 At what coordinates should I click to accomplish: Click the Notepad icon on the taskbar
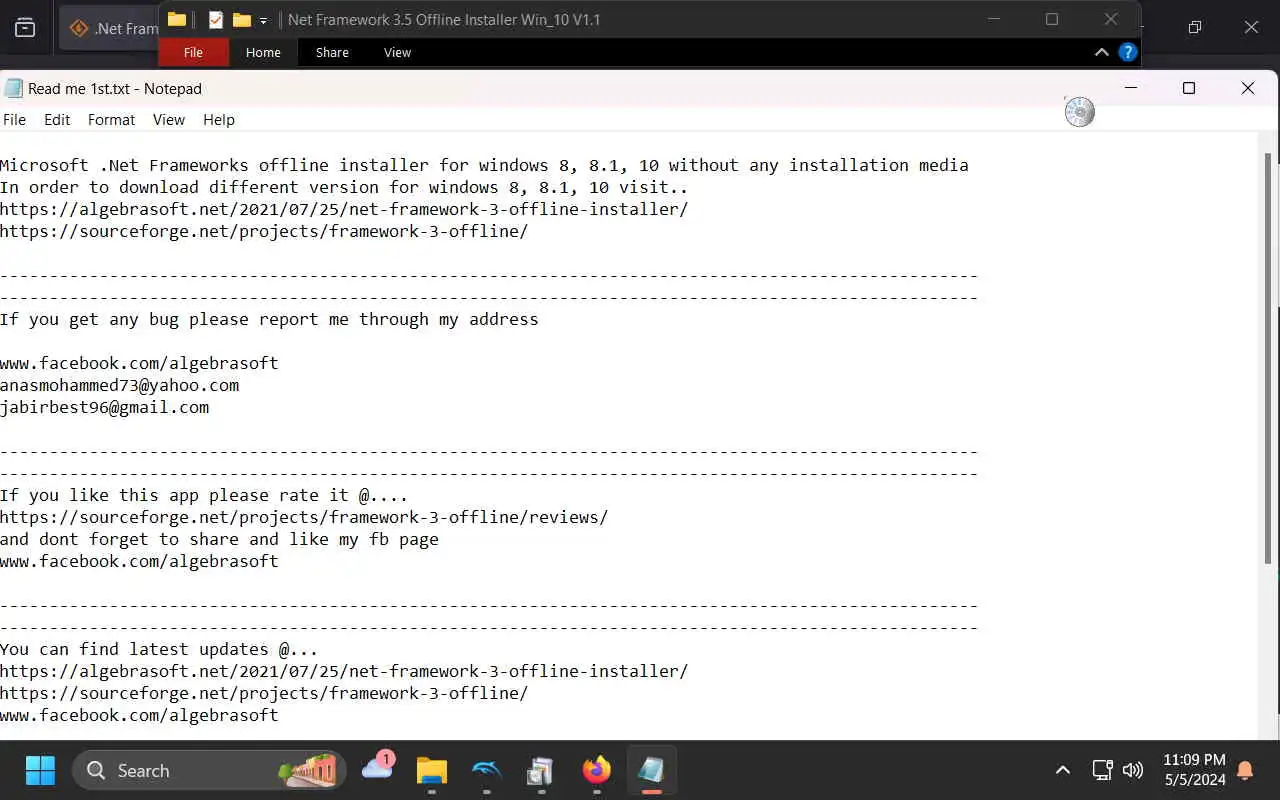pos(651,770)
